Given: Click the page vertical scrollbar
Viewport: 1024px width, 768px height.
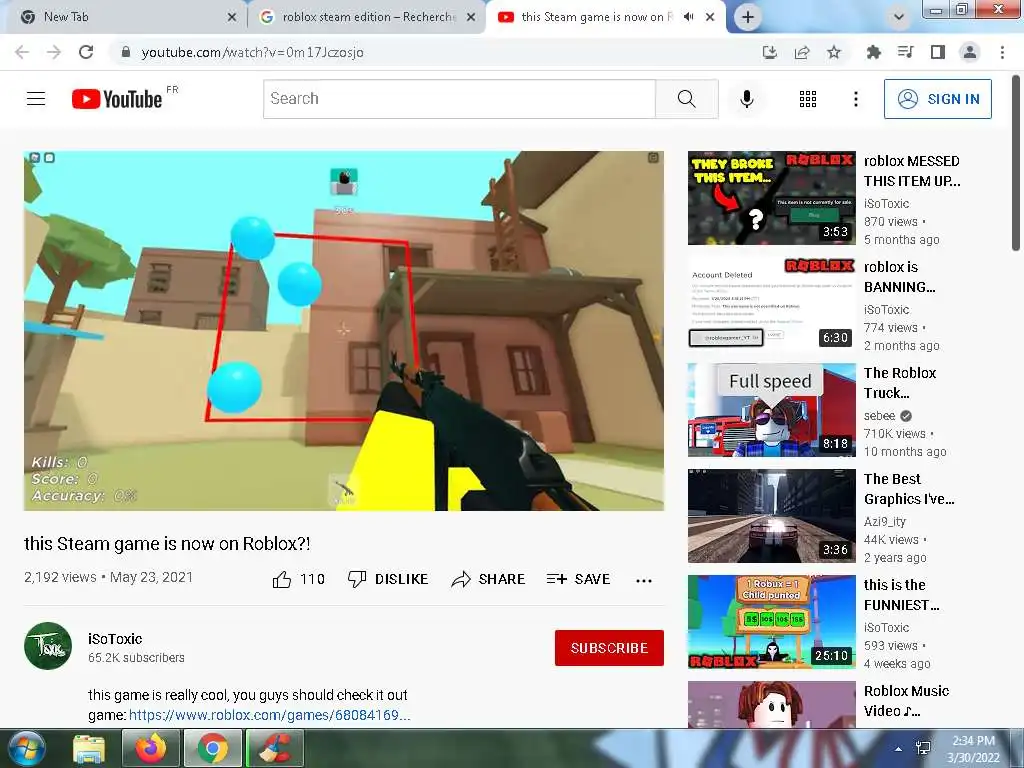Looking at the screenshot, I should tap(1016, 163).
